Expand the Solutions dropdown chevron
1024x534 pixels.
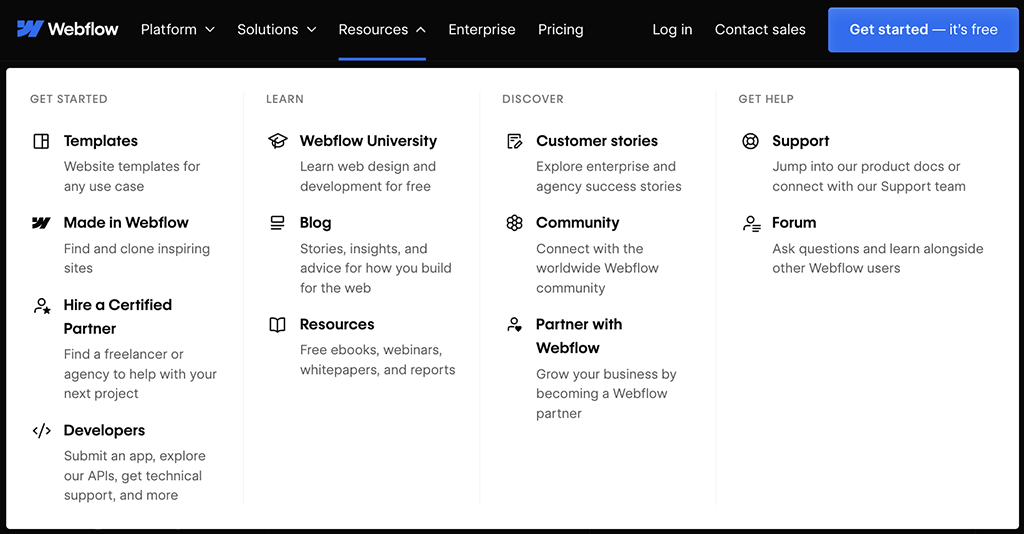312,29
